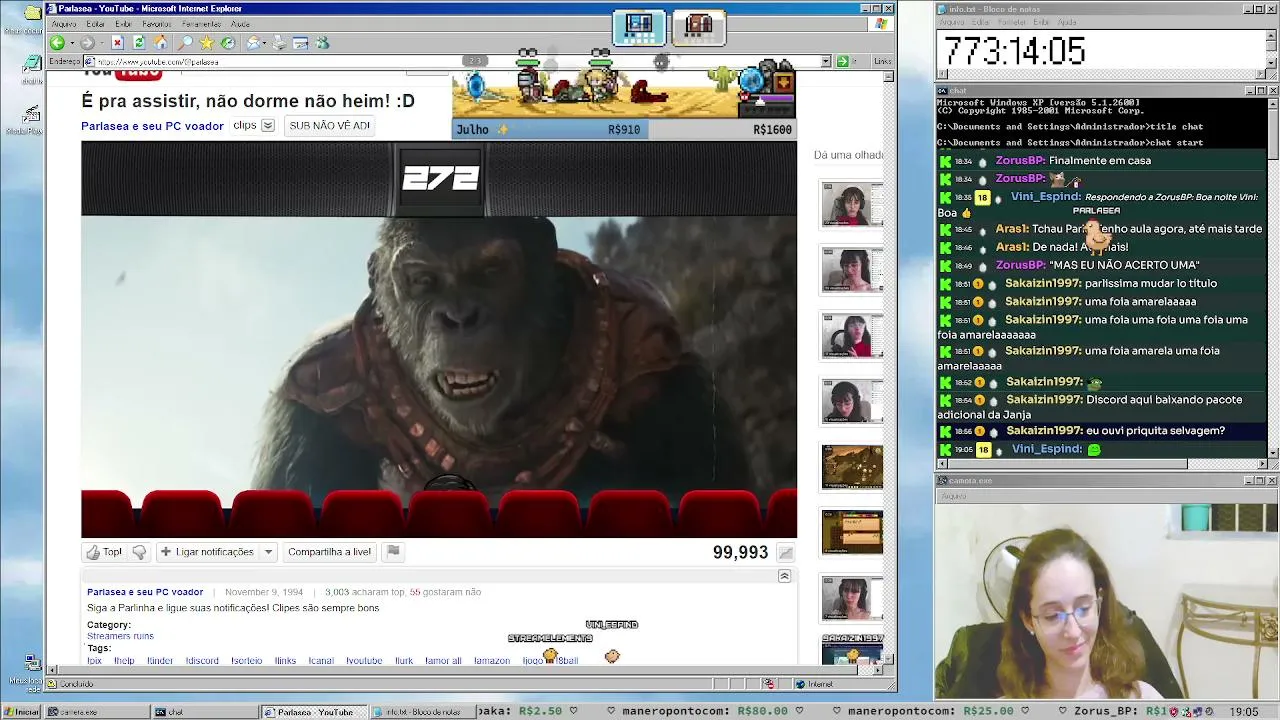Click the !amazon tag link

tap(491, 661)
